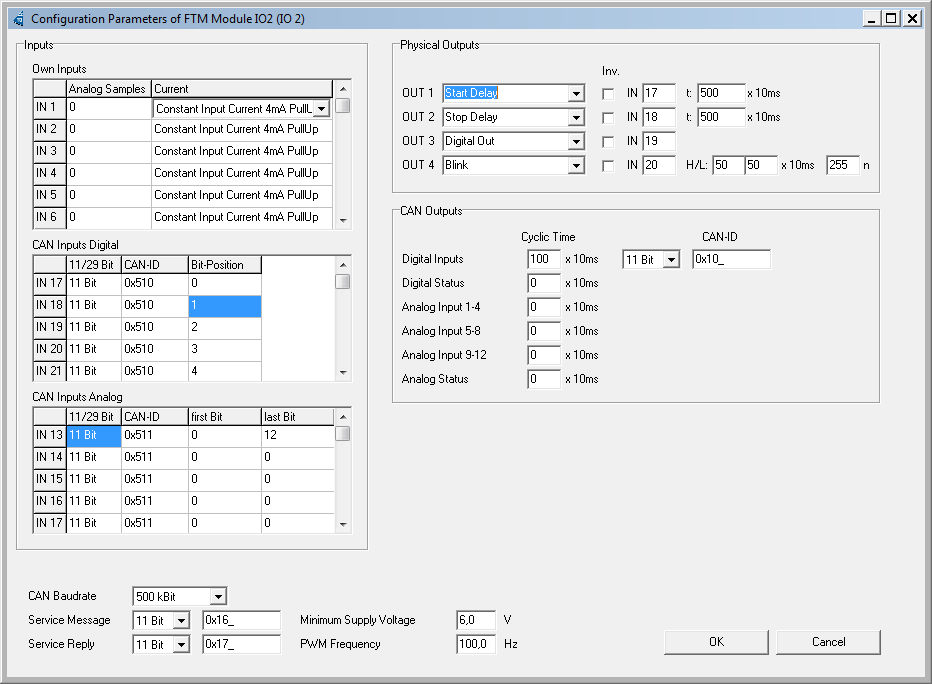Click the scroll-down arrow of CAN Inputs Digital table

click(x=343, y=373)
